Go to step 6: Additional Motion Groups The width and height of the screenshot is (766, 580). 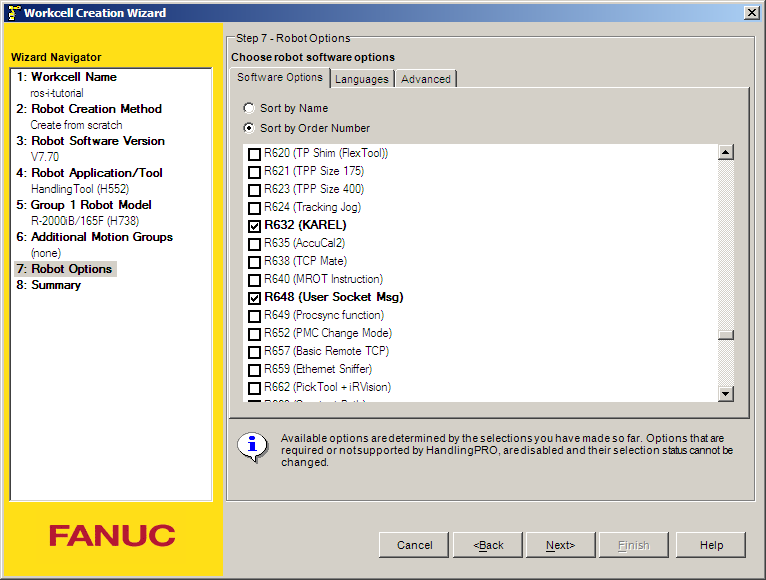[94, 236]
